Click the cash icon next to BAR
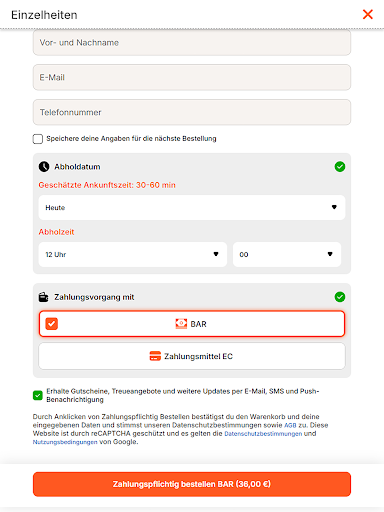Viewport: 384px width, 512px height. click(x=181, y=324)
